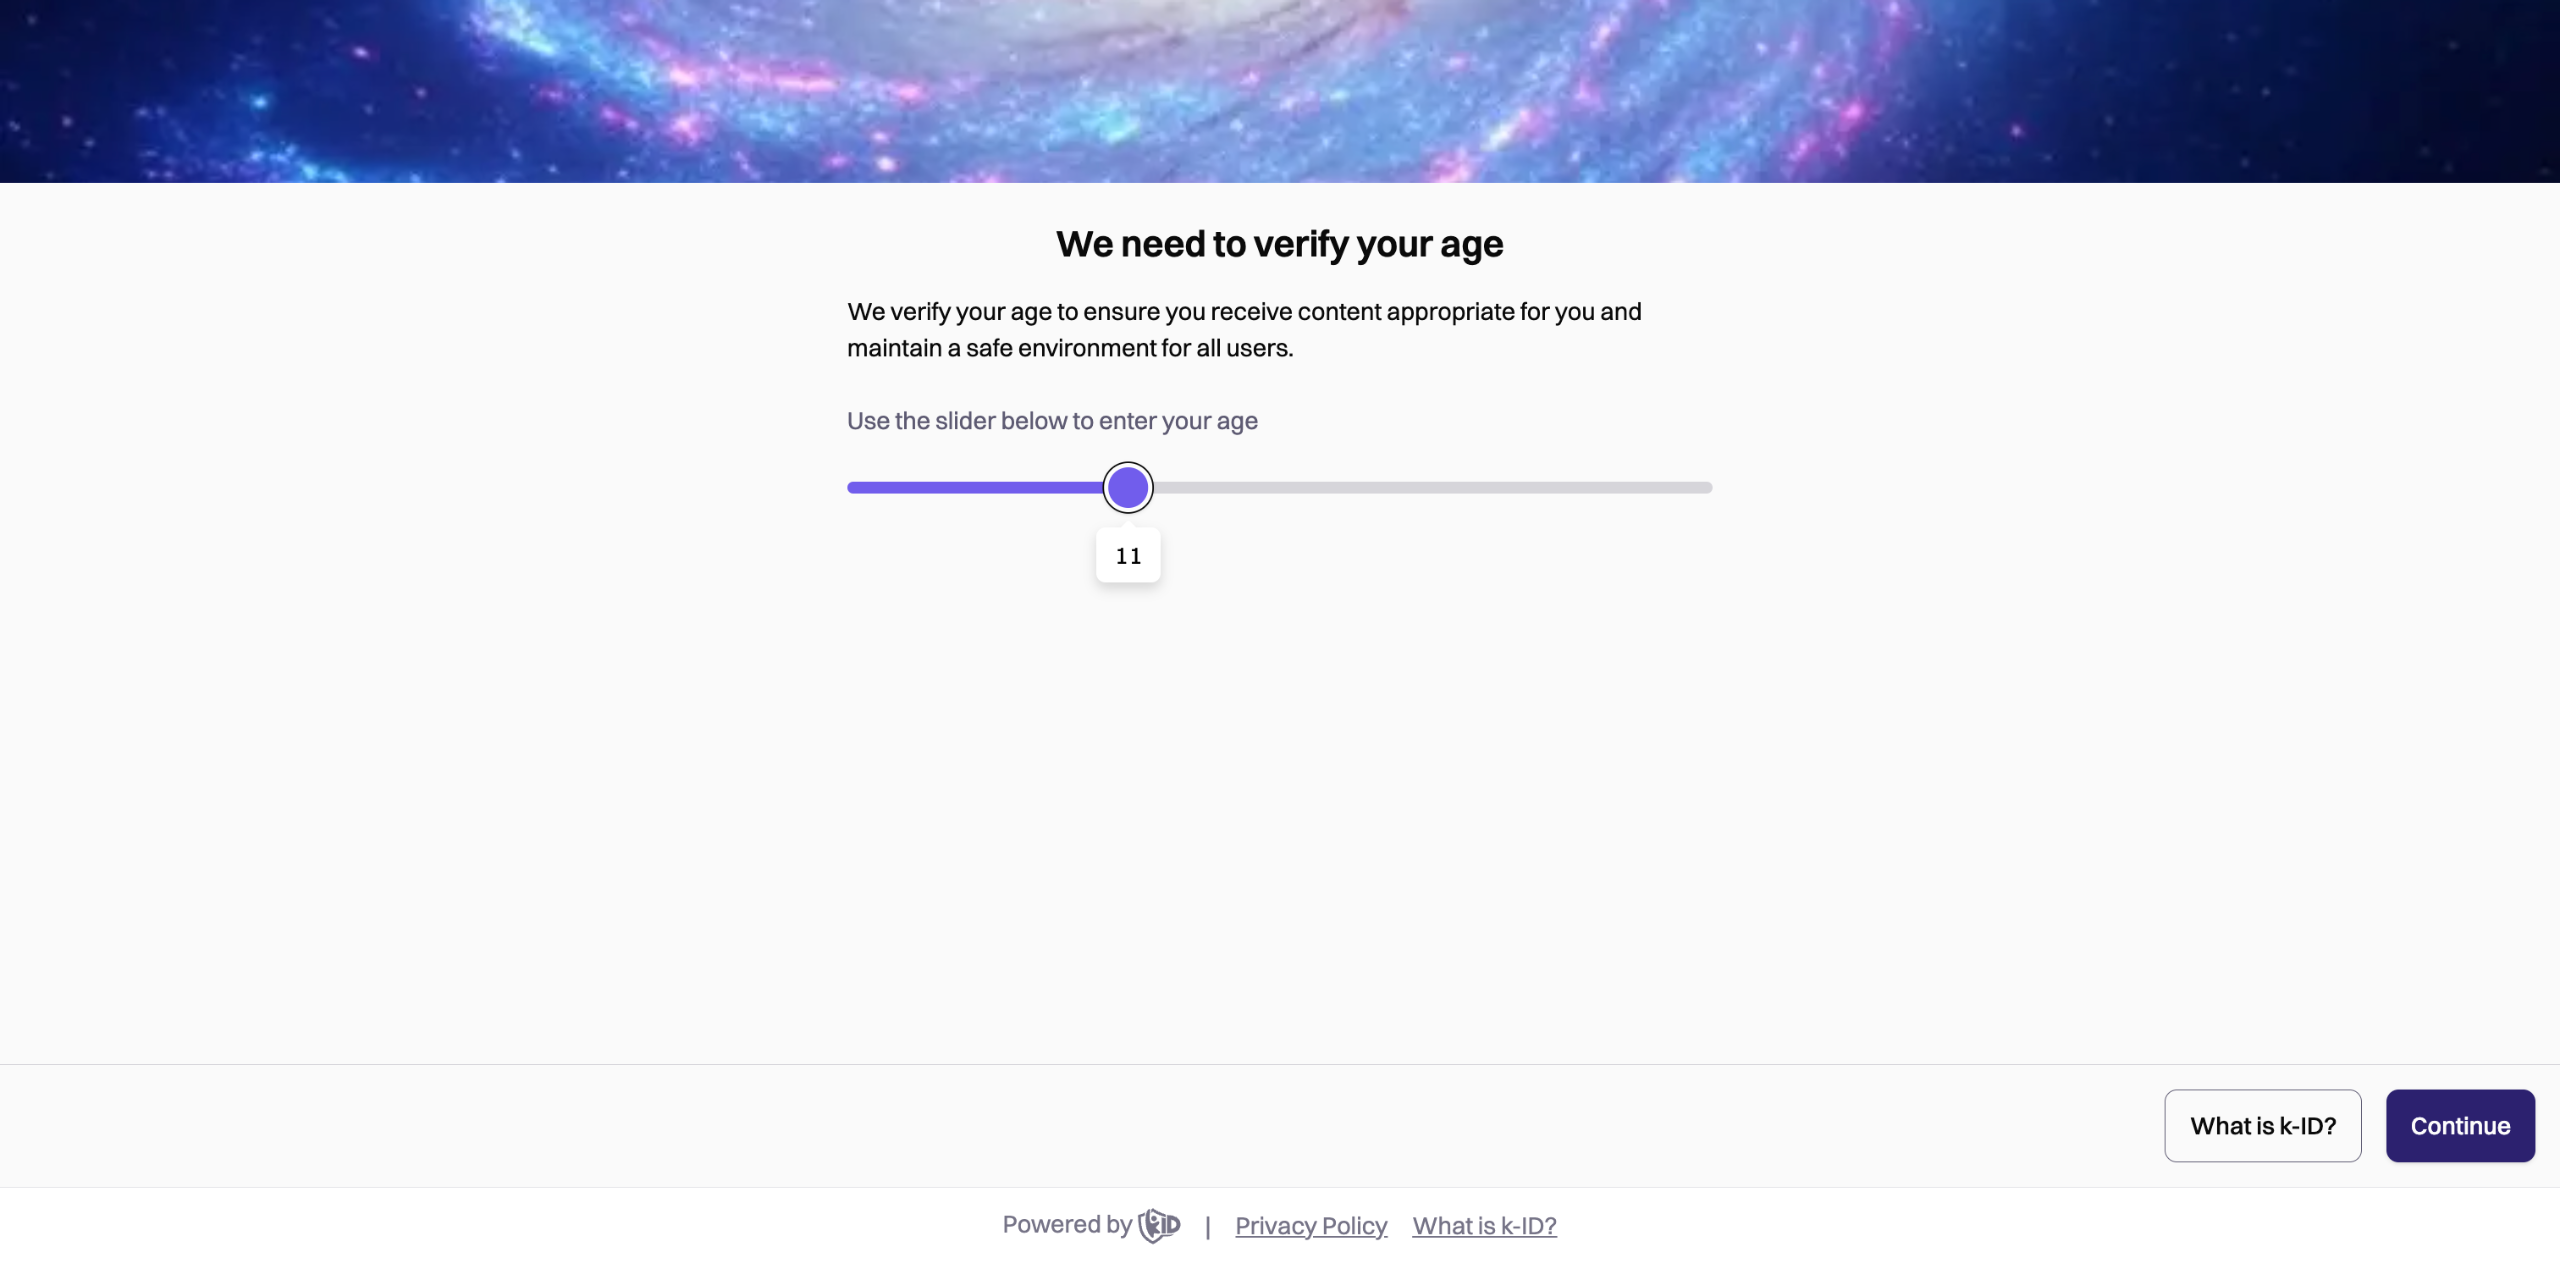Image resolution: width=2560 pixels, height=1263 pixels.
Task: Click the "Powered by" footer text
Action: pos(1066,1225)
